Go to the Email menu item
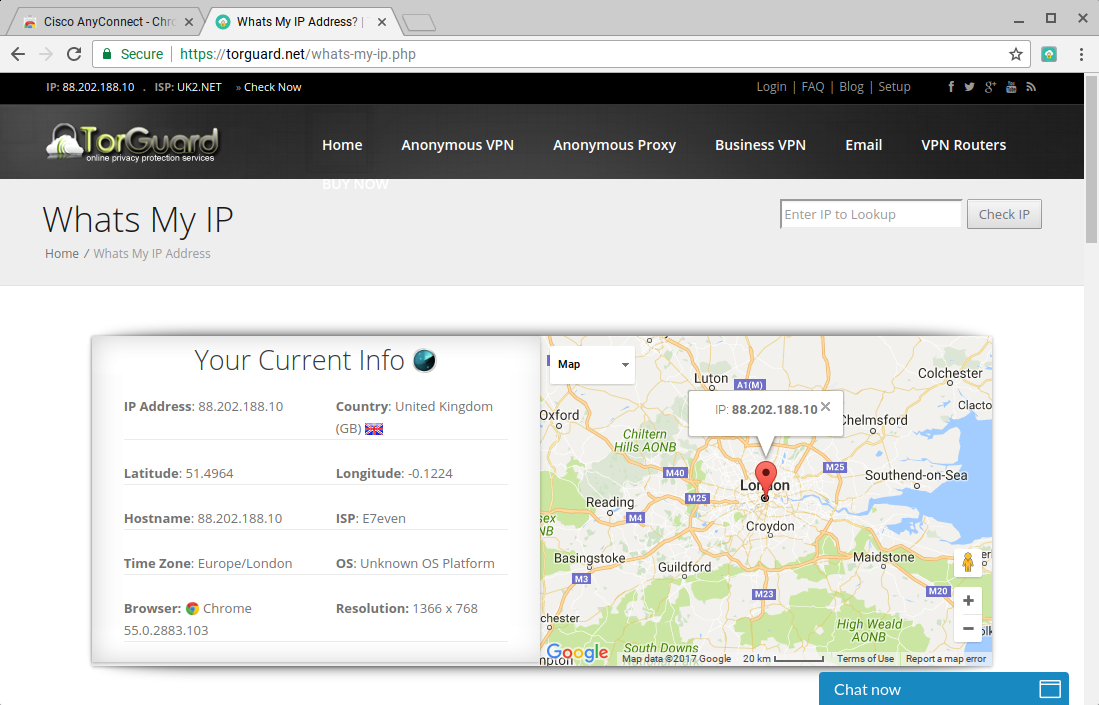1099x705 pixels. coord(864,145)
